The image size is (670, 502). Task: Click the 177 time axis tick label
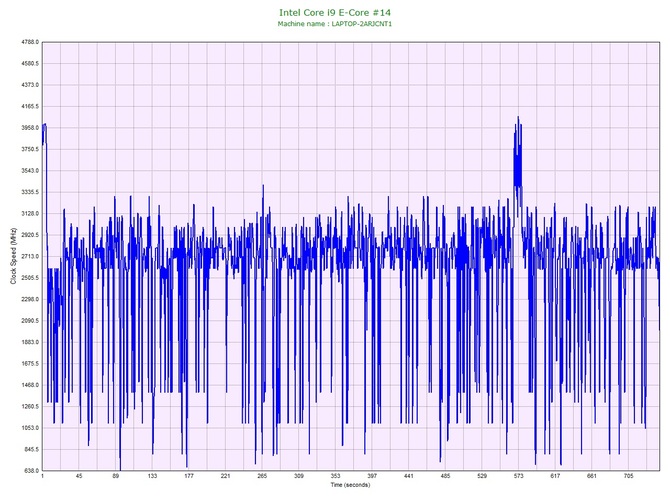click(189, 476)
